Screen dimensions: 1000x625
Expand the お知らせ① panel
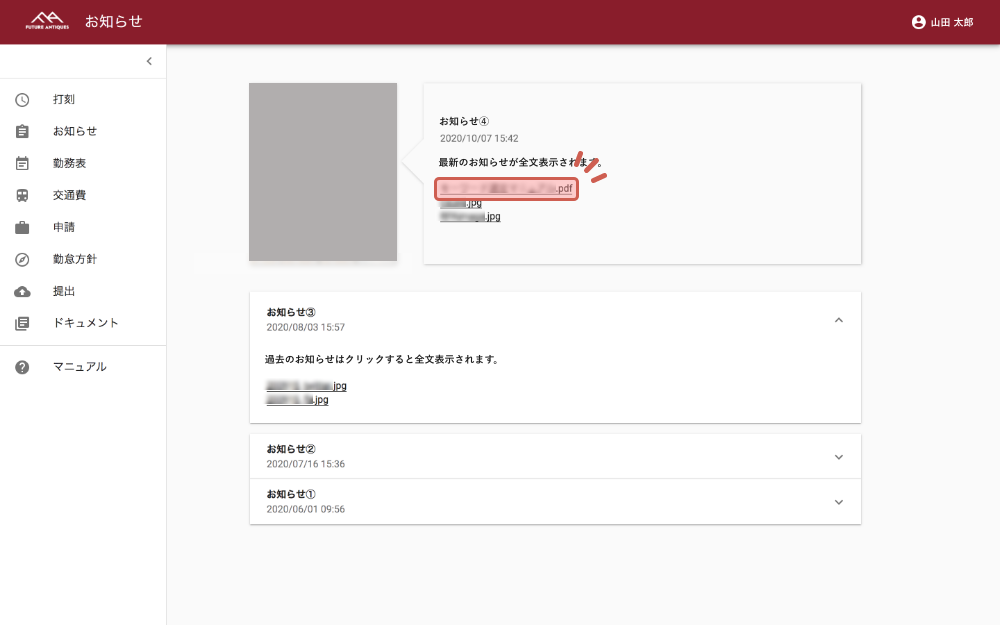pyautogui.click(x=838, y=502)
